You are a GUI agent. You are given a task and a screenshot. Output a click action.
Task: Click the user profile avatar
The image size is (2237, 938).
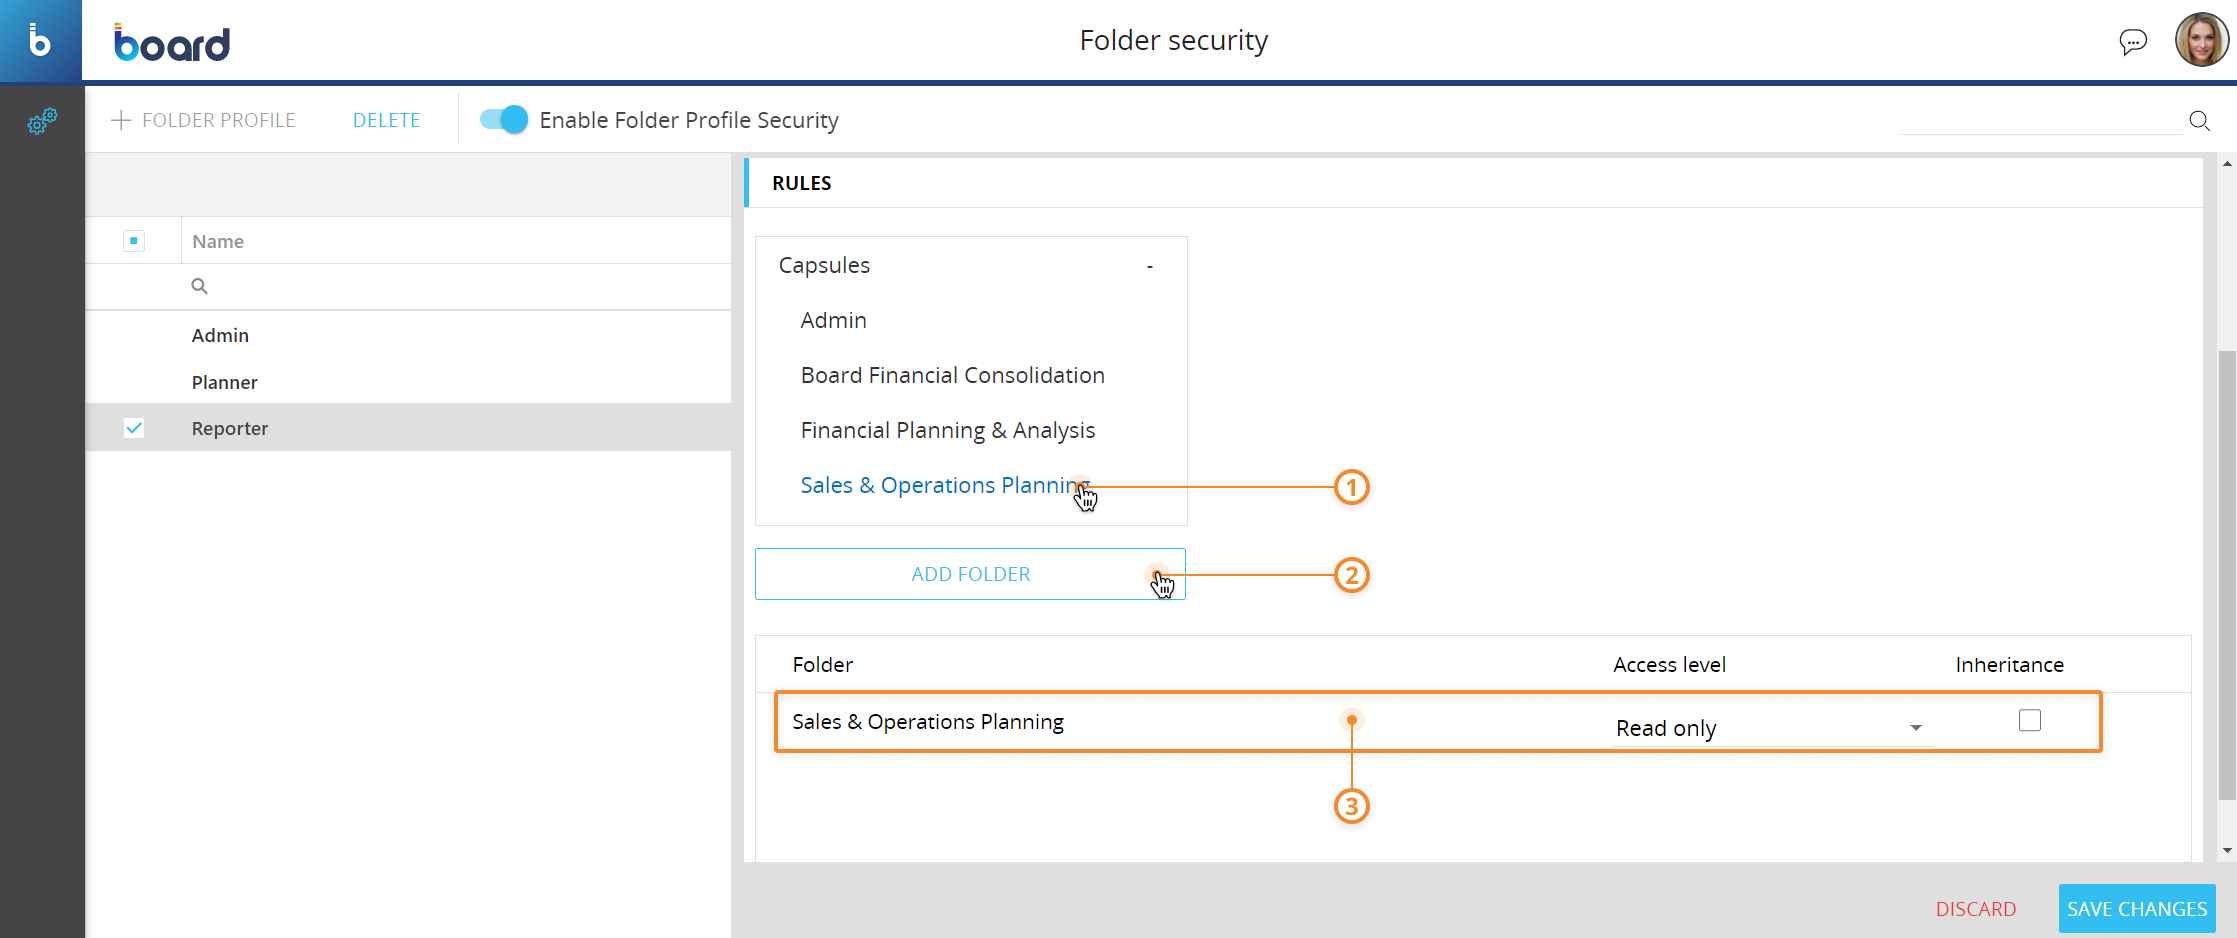[2200, 41]
